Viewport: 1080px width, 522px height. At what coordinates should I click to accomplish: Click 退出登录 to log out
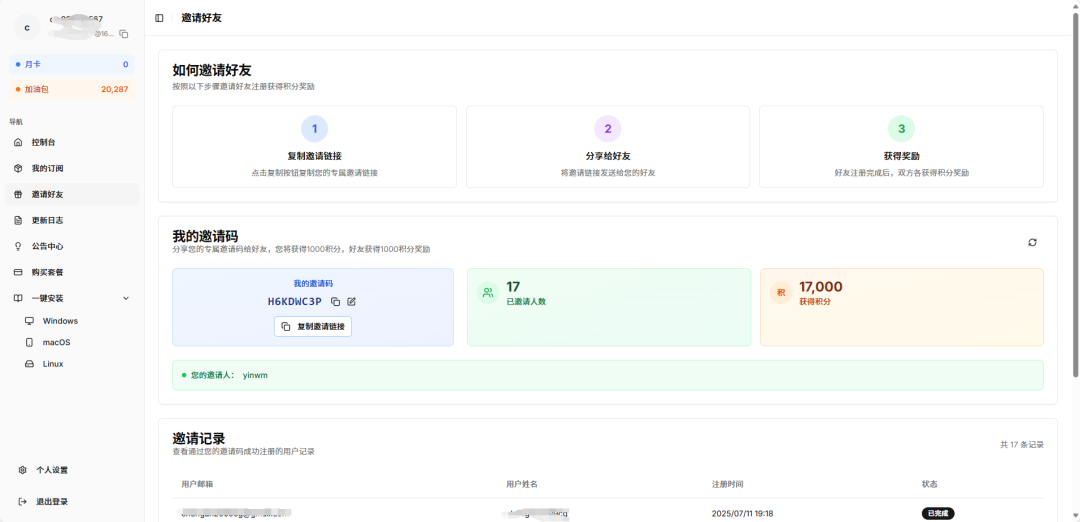(x=52, y=502)
